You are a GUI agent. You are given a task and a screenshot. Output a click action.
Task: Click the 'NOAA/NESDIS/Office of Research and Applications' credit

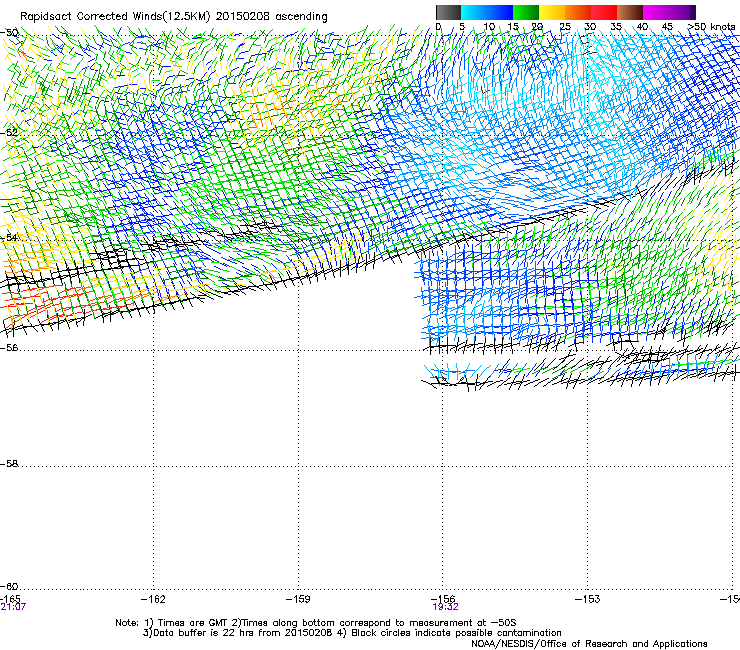click(589, 644)
